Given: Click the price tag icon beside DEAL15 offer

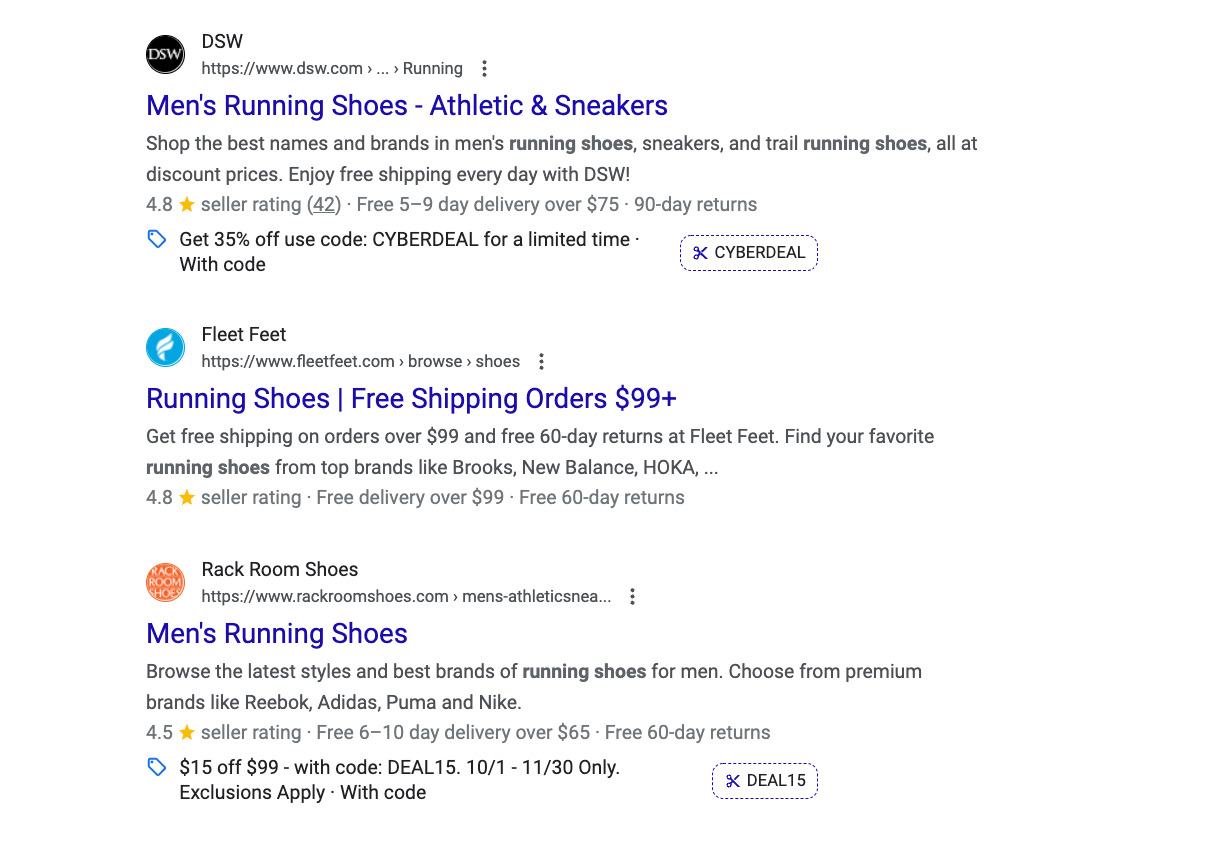Looking at the screenshot, I should click(157, 767).
